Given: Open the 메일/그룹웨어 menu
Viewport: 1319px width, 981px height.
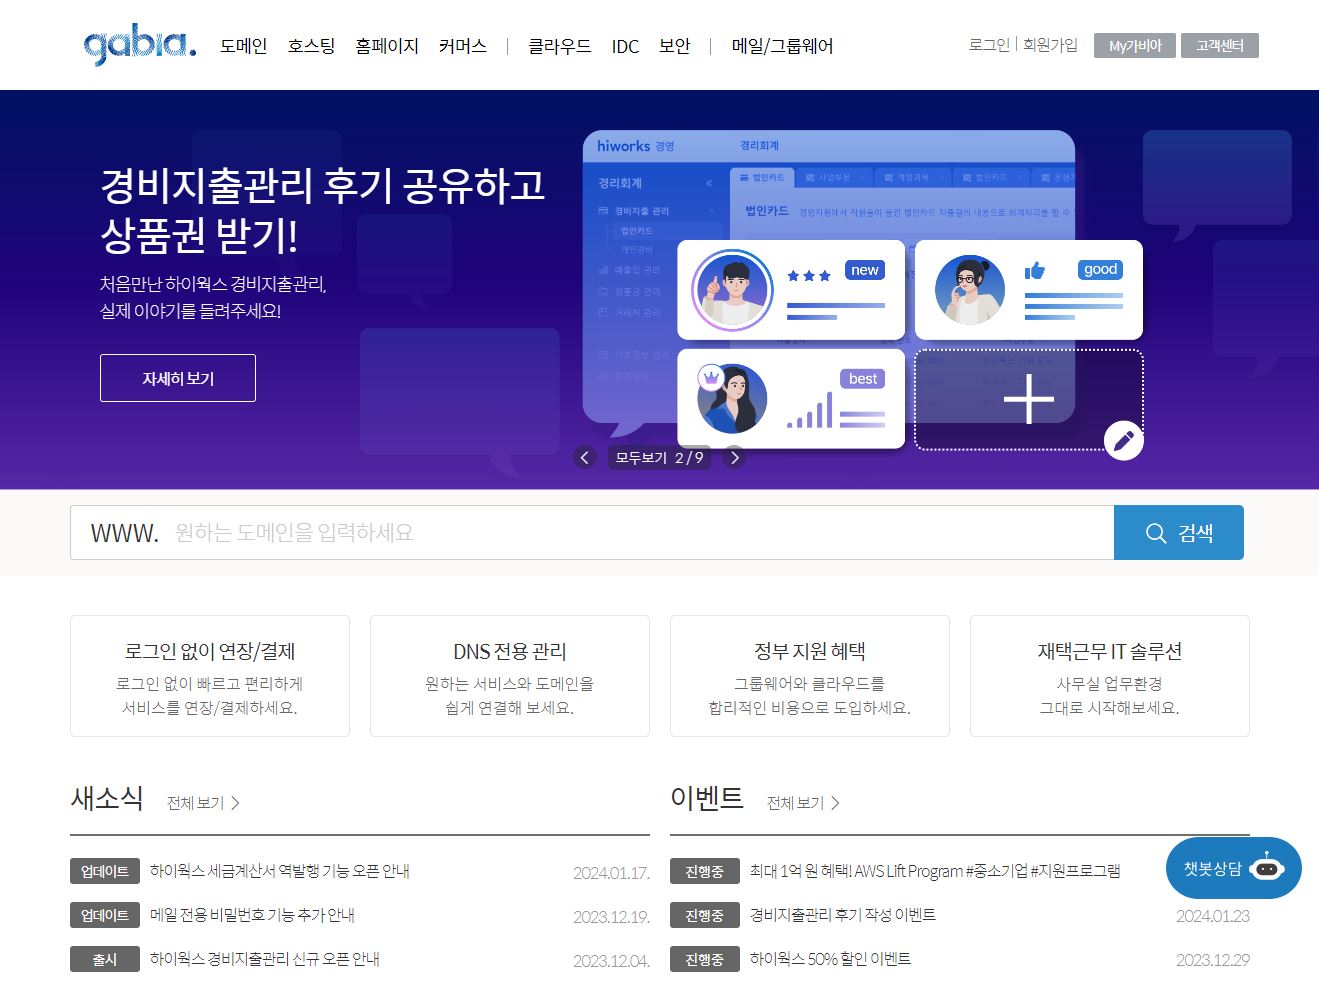Looking at the screenshot, I should coord(782,46).
